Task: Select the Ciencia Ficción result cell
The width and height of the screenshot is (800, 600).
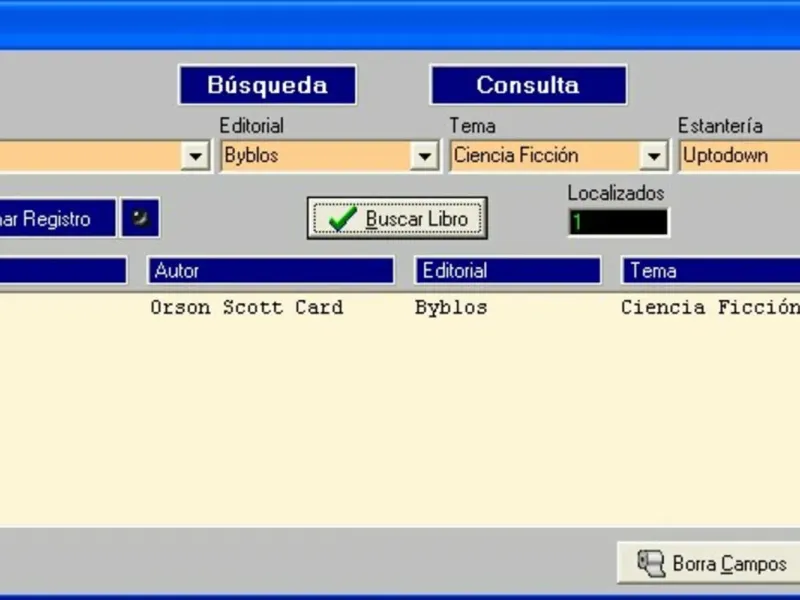Action: coord(710,308)
